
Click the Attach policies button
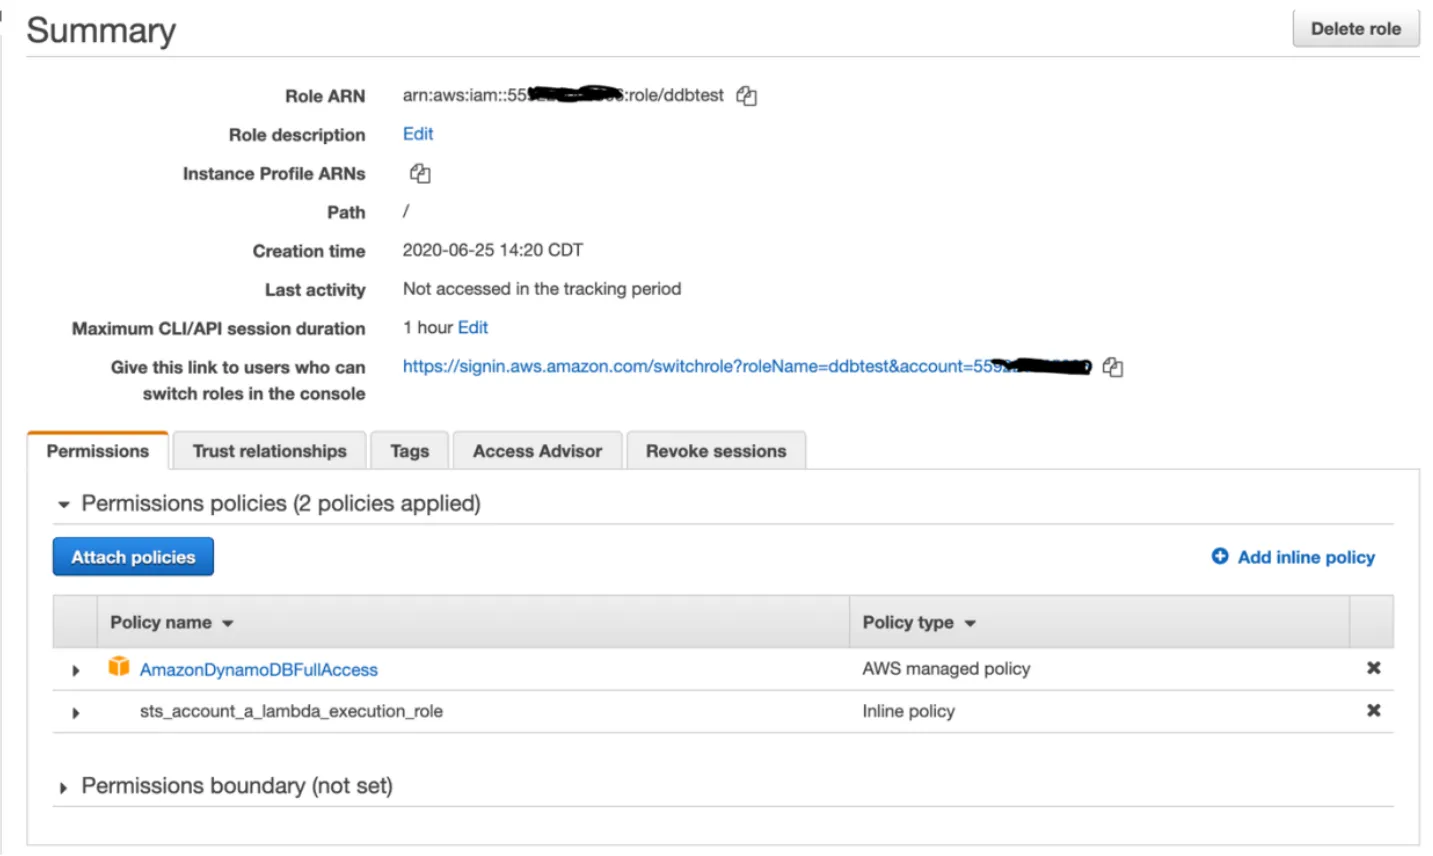tap(133, 557)
